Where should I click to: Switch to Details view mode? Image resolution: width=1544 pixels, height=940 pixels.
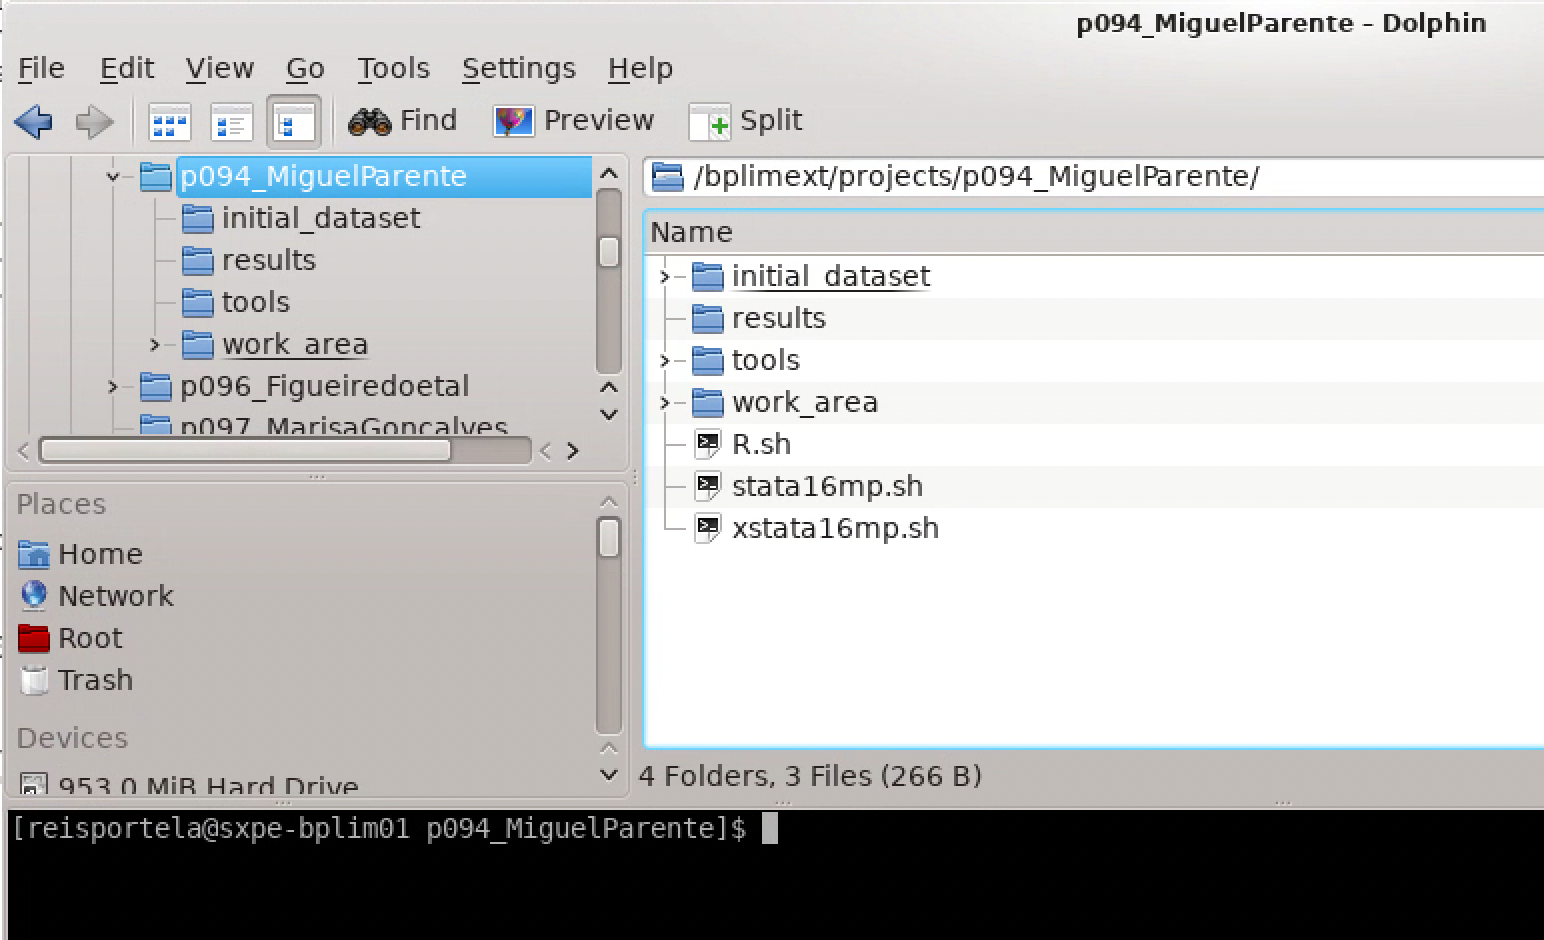pos(231,123)
